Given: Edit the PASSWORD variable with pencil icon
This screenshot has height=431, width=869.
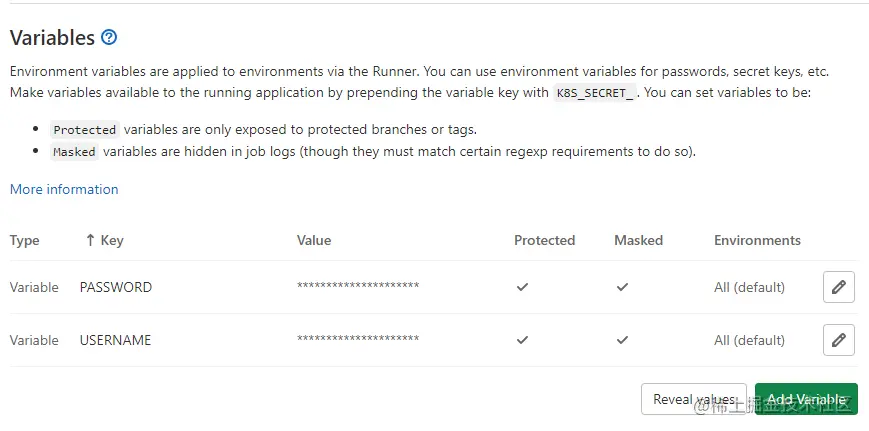Looking at the screenshot, I should click(839, 287).
